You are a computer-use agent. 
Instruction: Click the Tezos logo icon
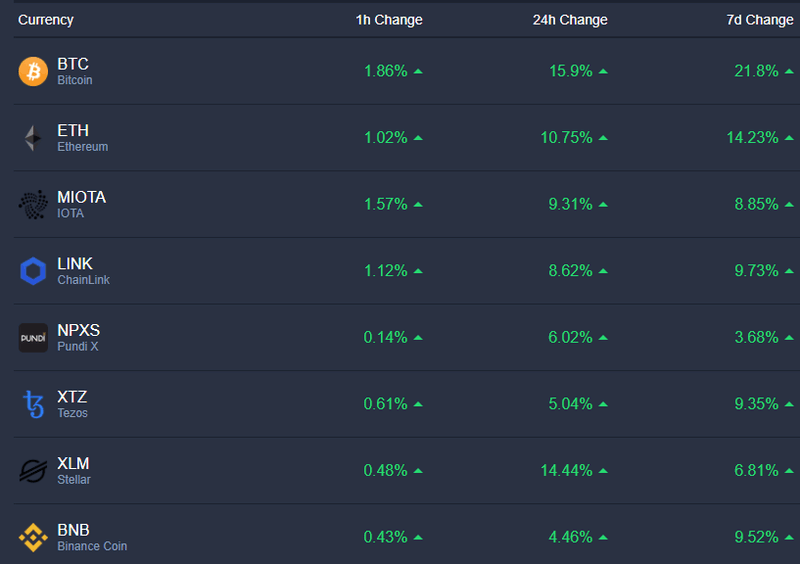click(x=33, y=404)
